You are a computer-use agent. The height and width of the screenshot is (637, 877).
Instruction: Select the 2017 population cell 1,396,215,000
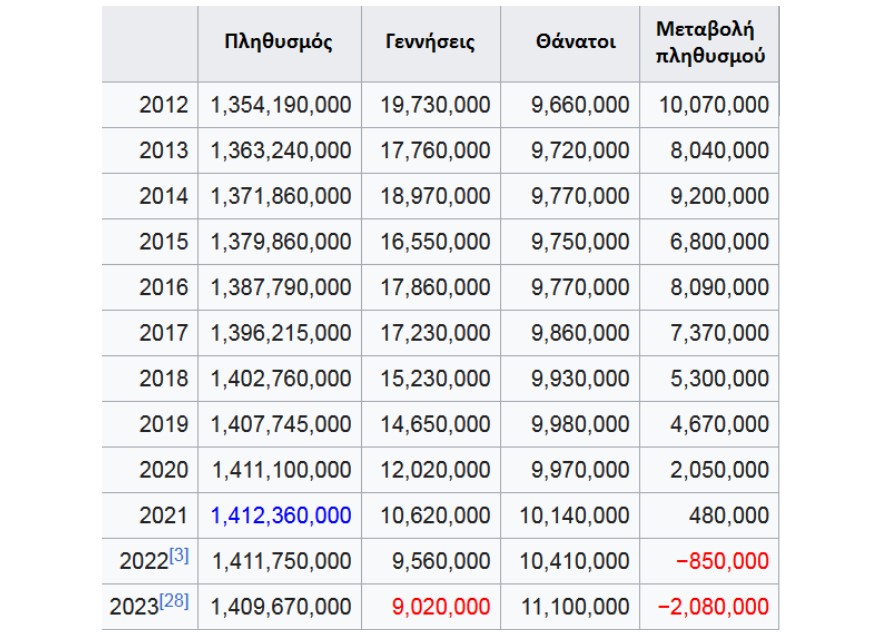280,333
